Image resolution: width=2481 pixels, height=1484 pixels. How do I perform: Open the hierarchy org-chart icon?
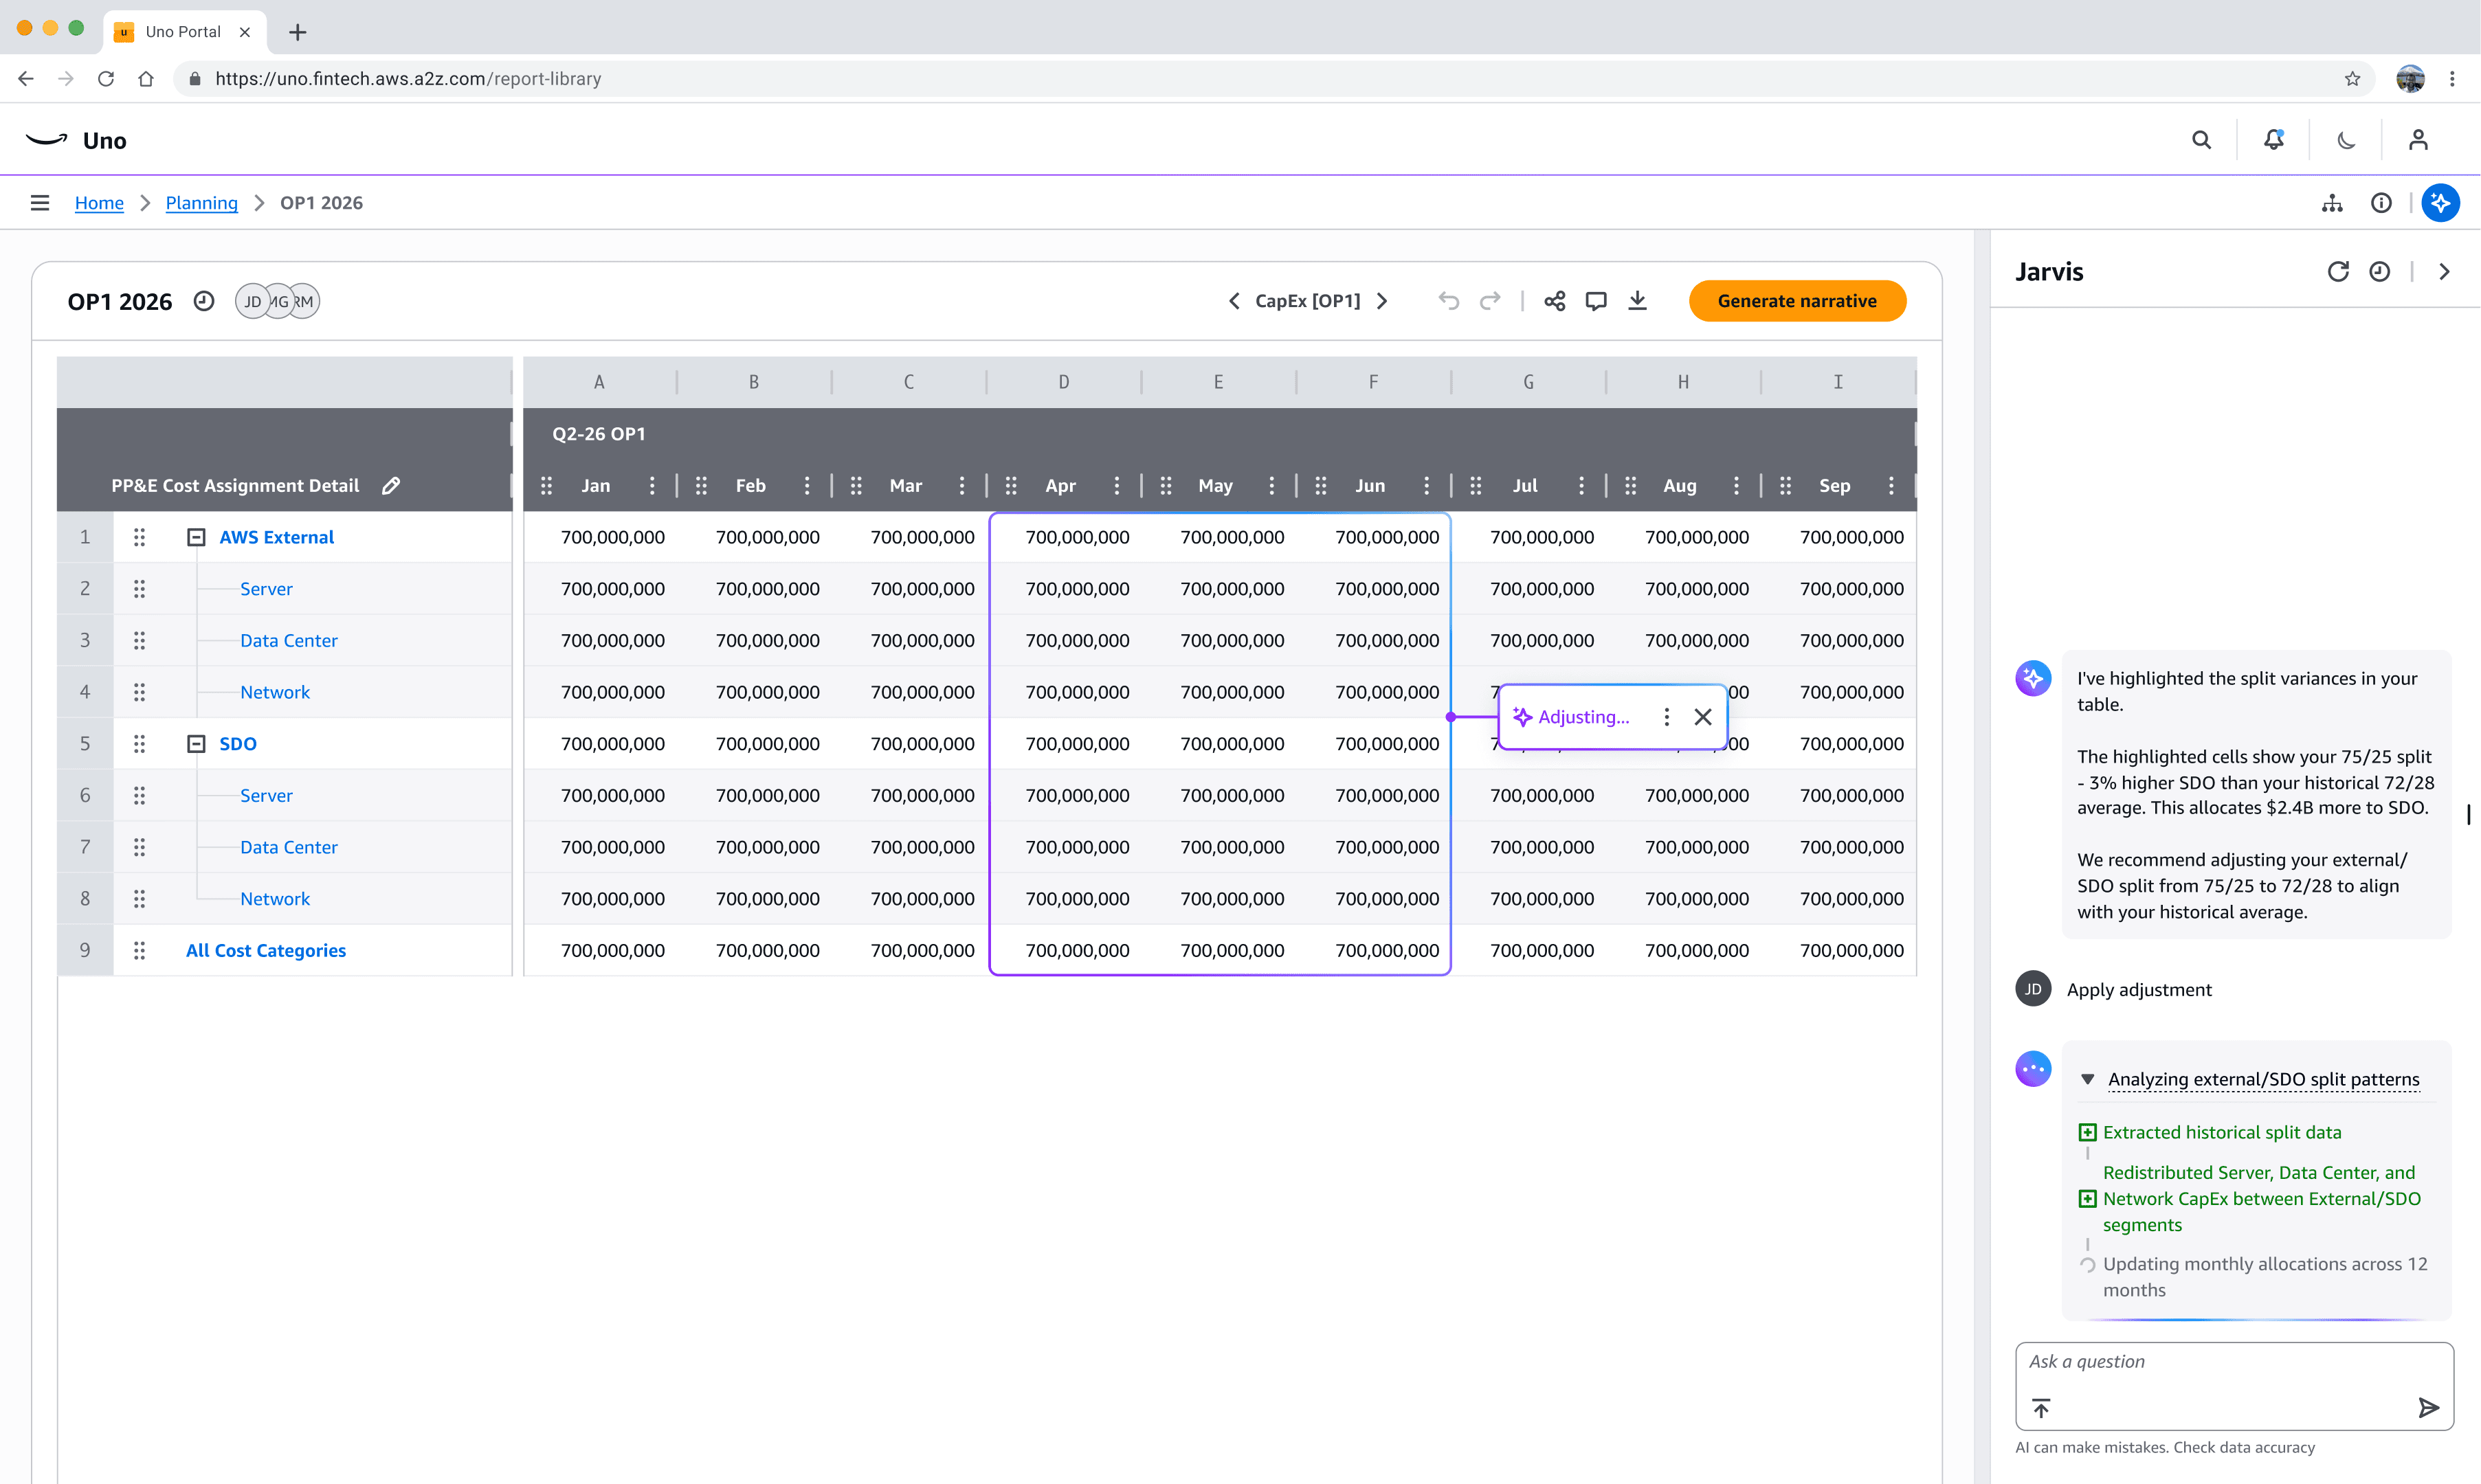[x=2332, y=203]
